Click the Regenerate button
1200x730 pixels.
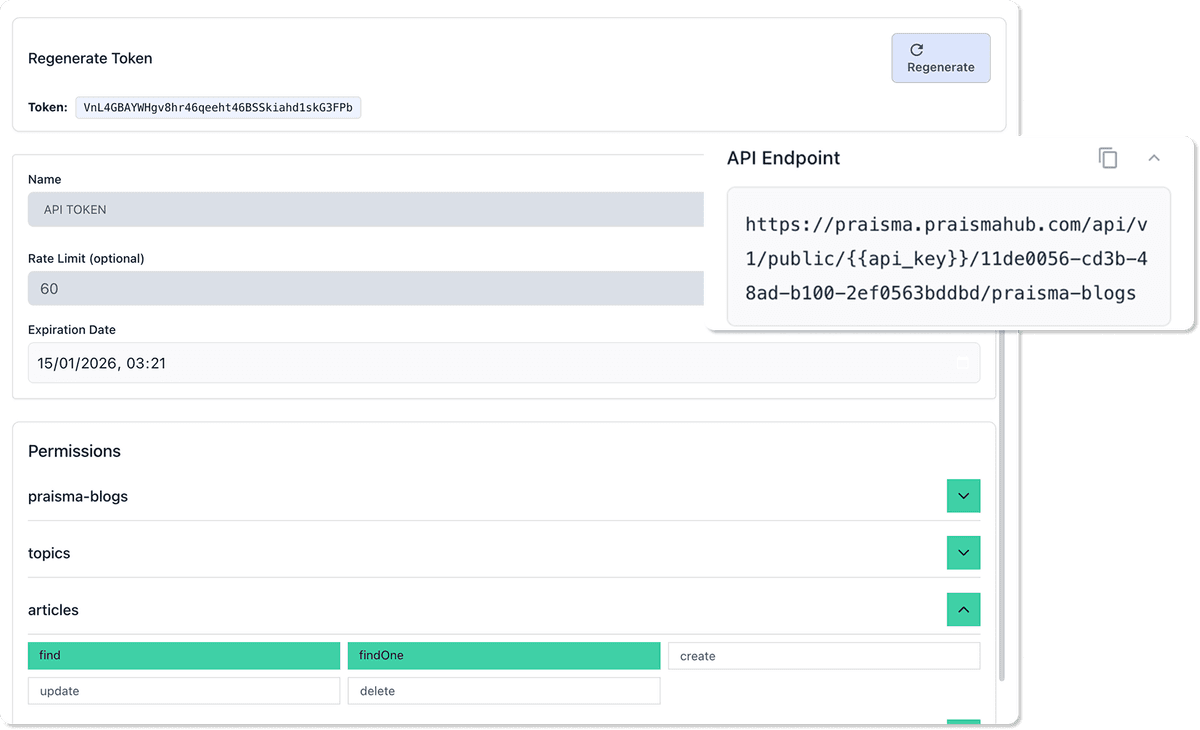pyautogui.click(x=940, y=57)
